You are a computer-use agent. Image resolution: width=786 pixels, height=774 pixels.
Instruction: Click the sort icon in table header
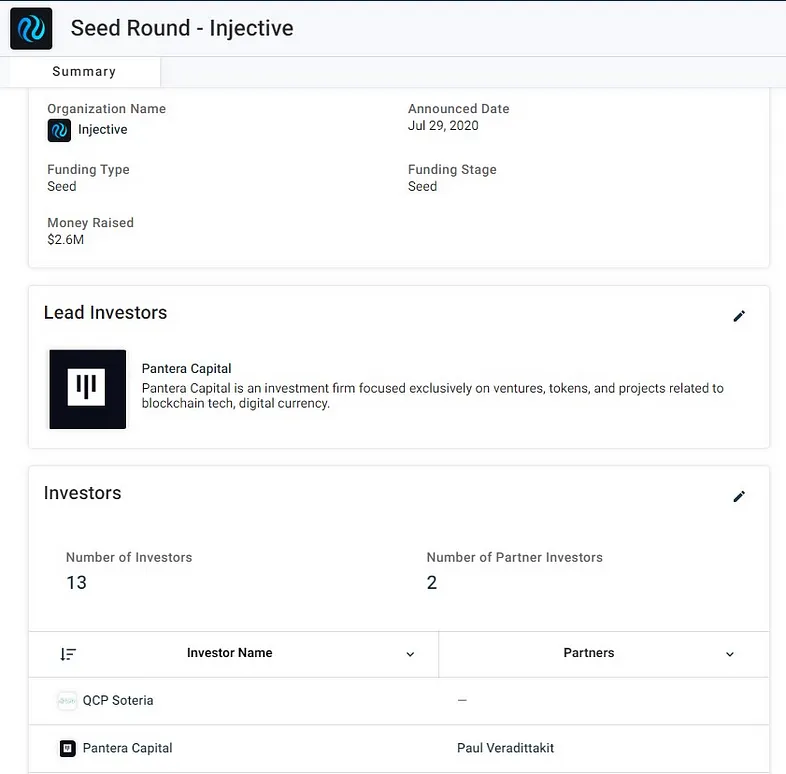click(x=68, y=654)
